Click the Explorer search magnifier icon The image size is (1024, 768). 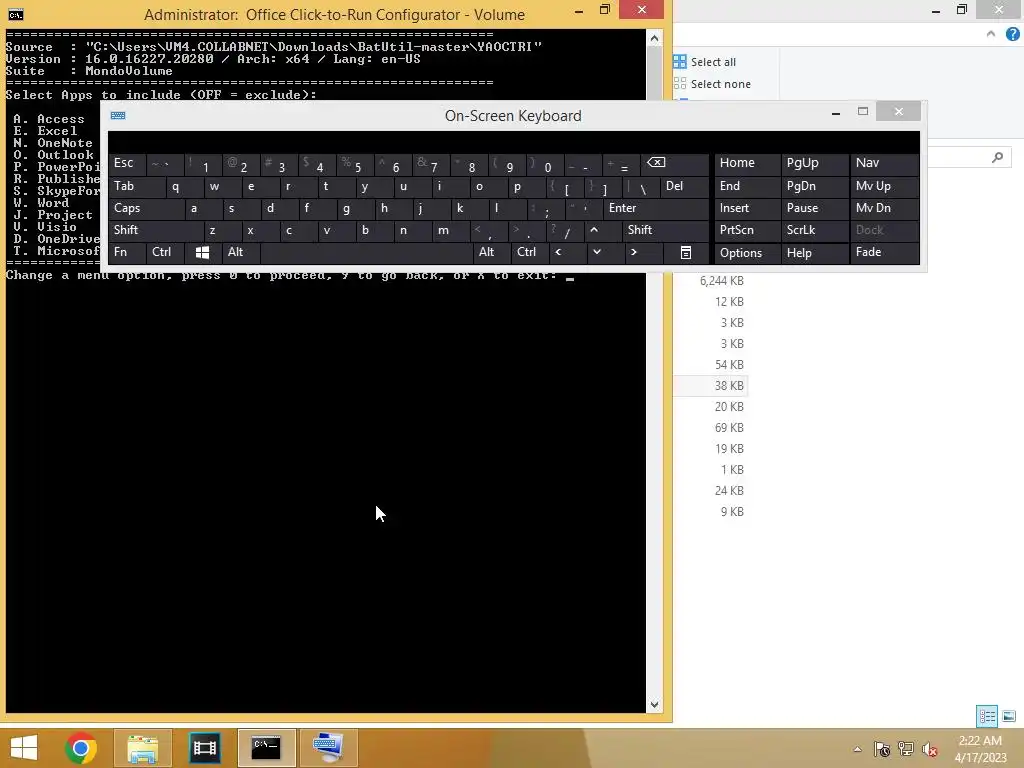click(x=997, y=157)
